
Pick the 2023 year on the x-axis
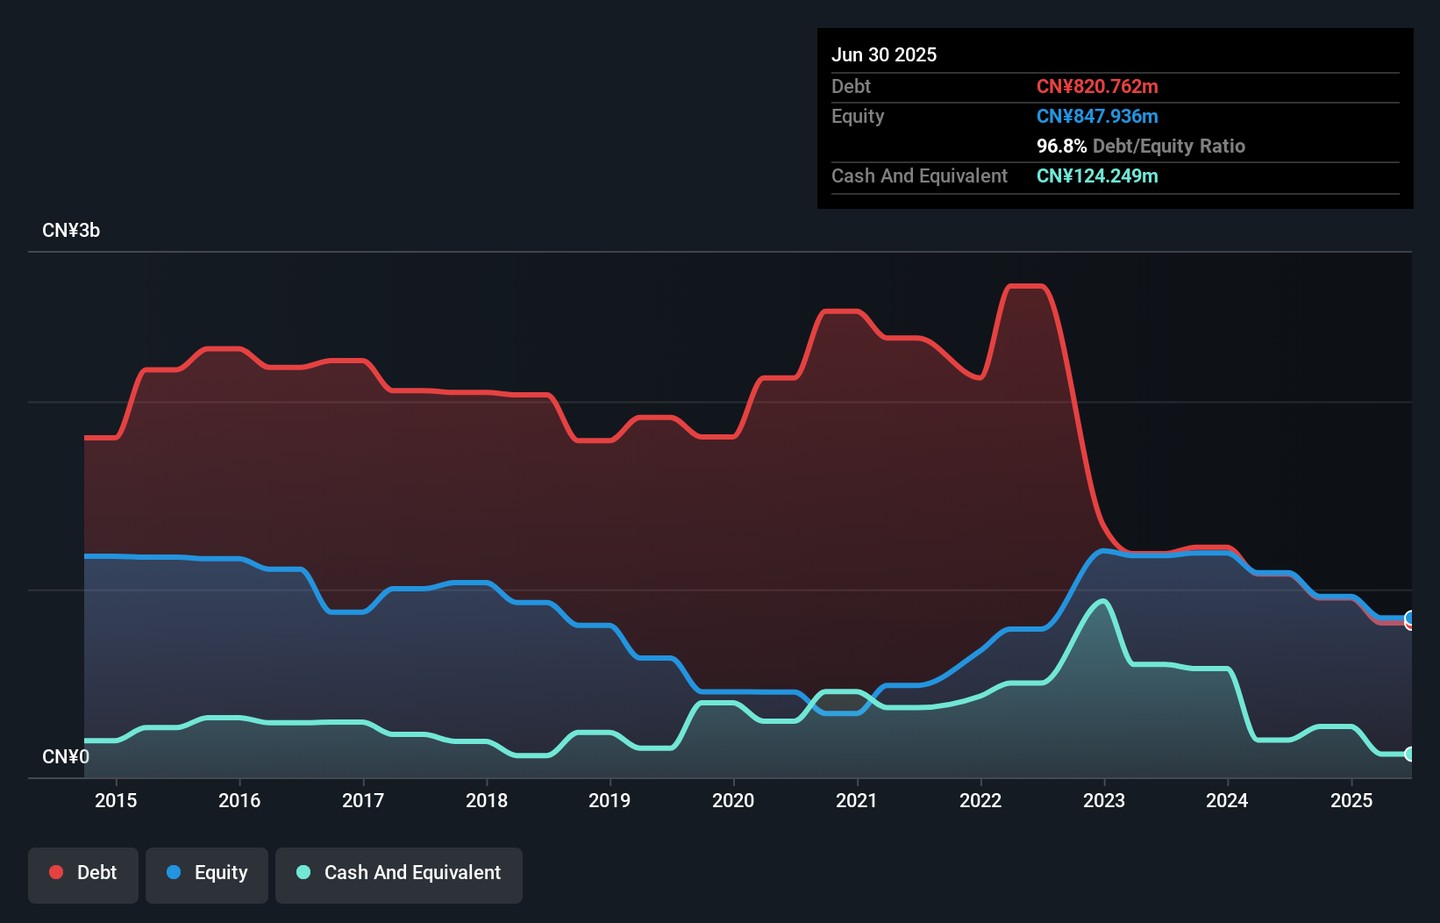[1104, 801]
